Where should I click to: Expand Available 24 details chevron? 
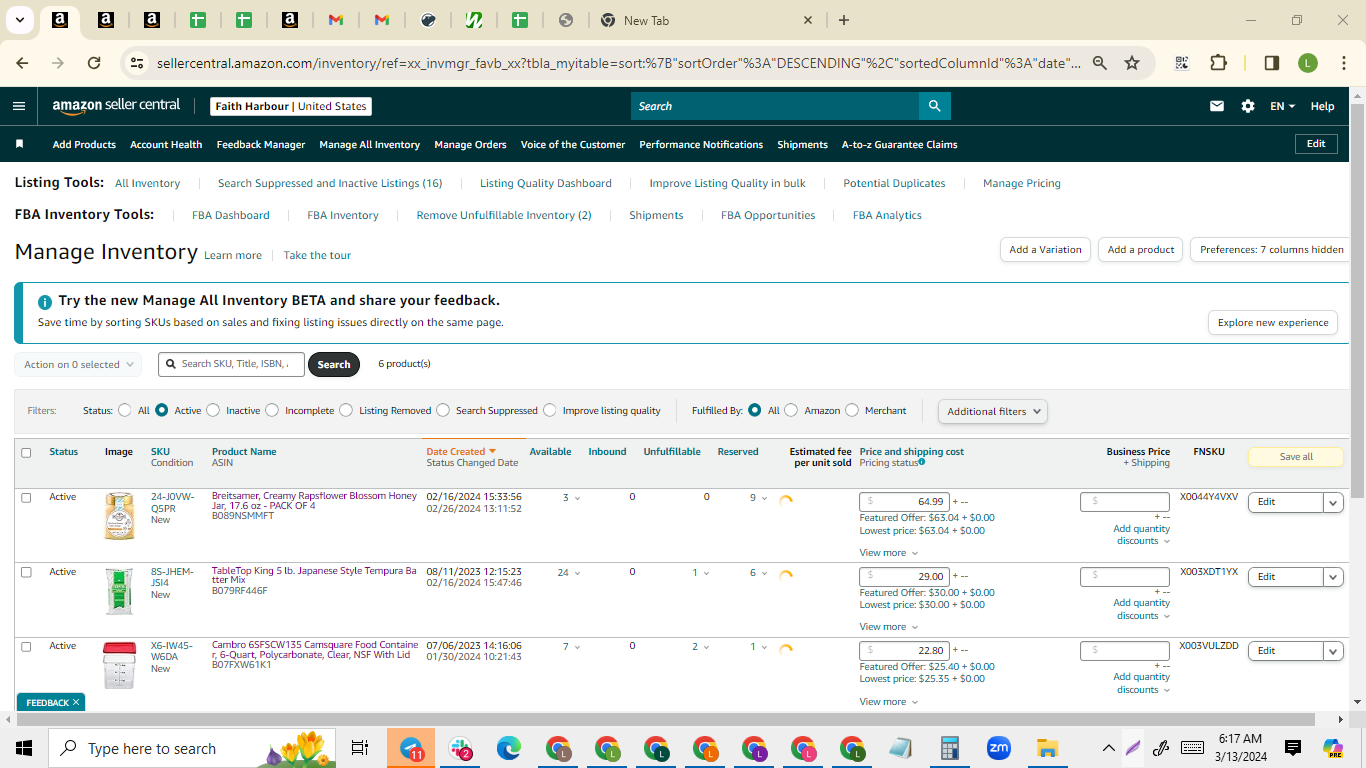click(x=577, y=573)
